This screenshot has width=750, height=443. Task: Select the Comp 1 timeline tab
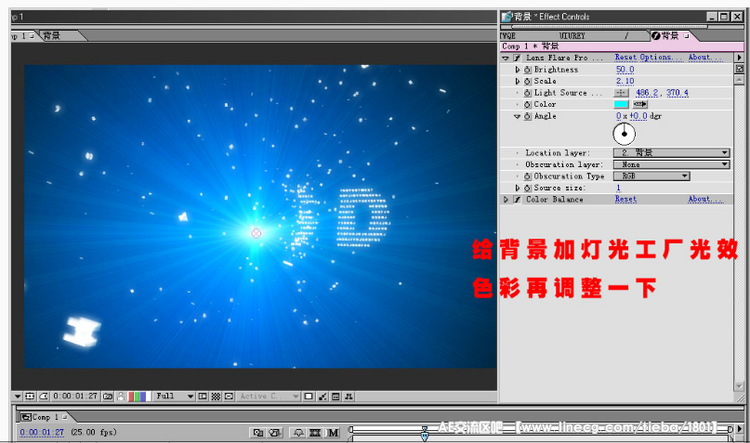tap(44, 417)
